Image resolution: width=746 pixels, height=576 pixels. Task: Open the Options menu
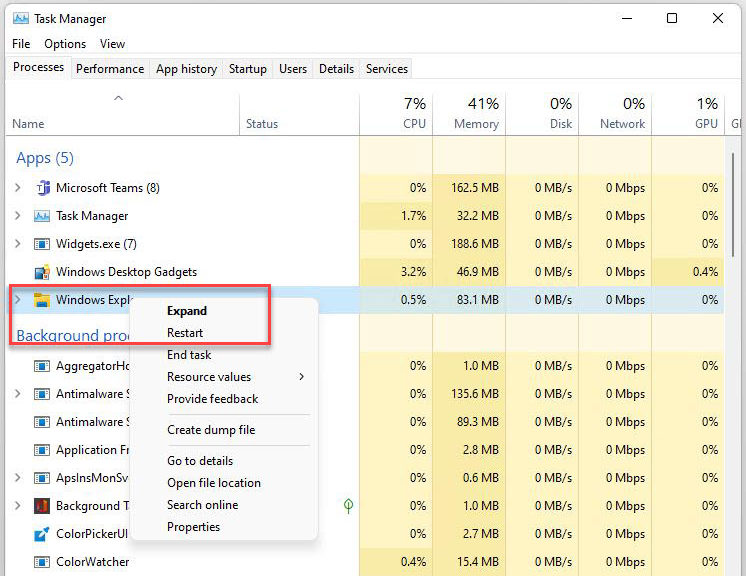pos(65,44)
